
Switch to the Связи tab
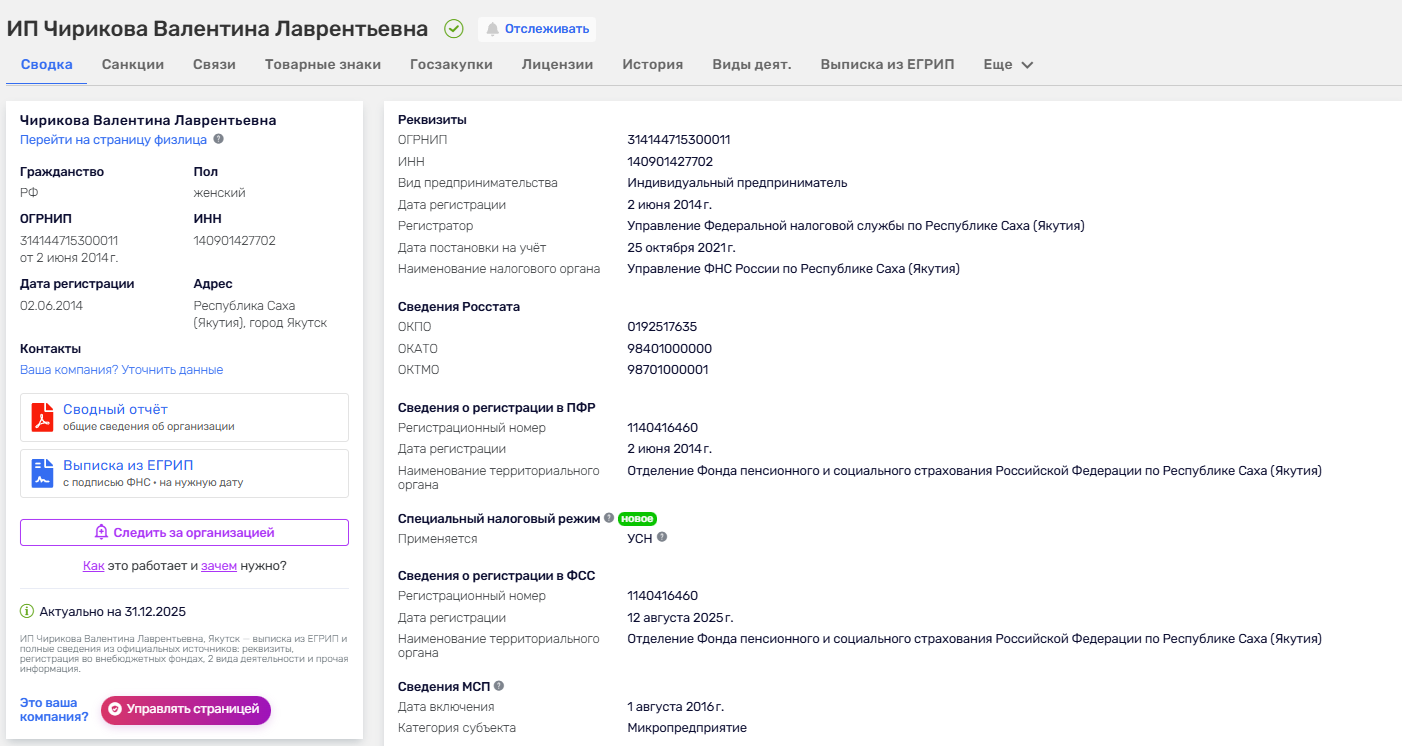point(214,65)
